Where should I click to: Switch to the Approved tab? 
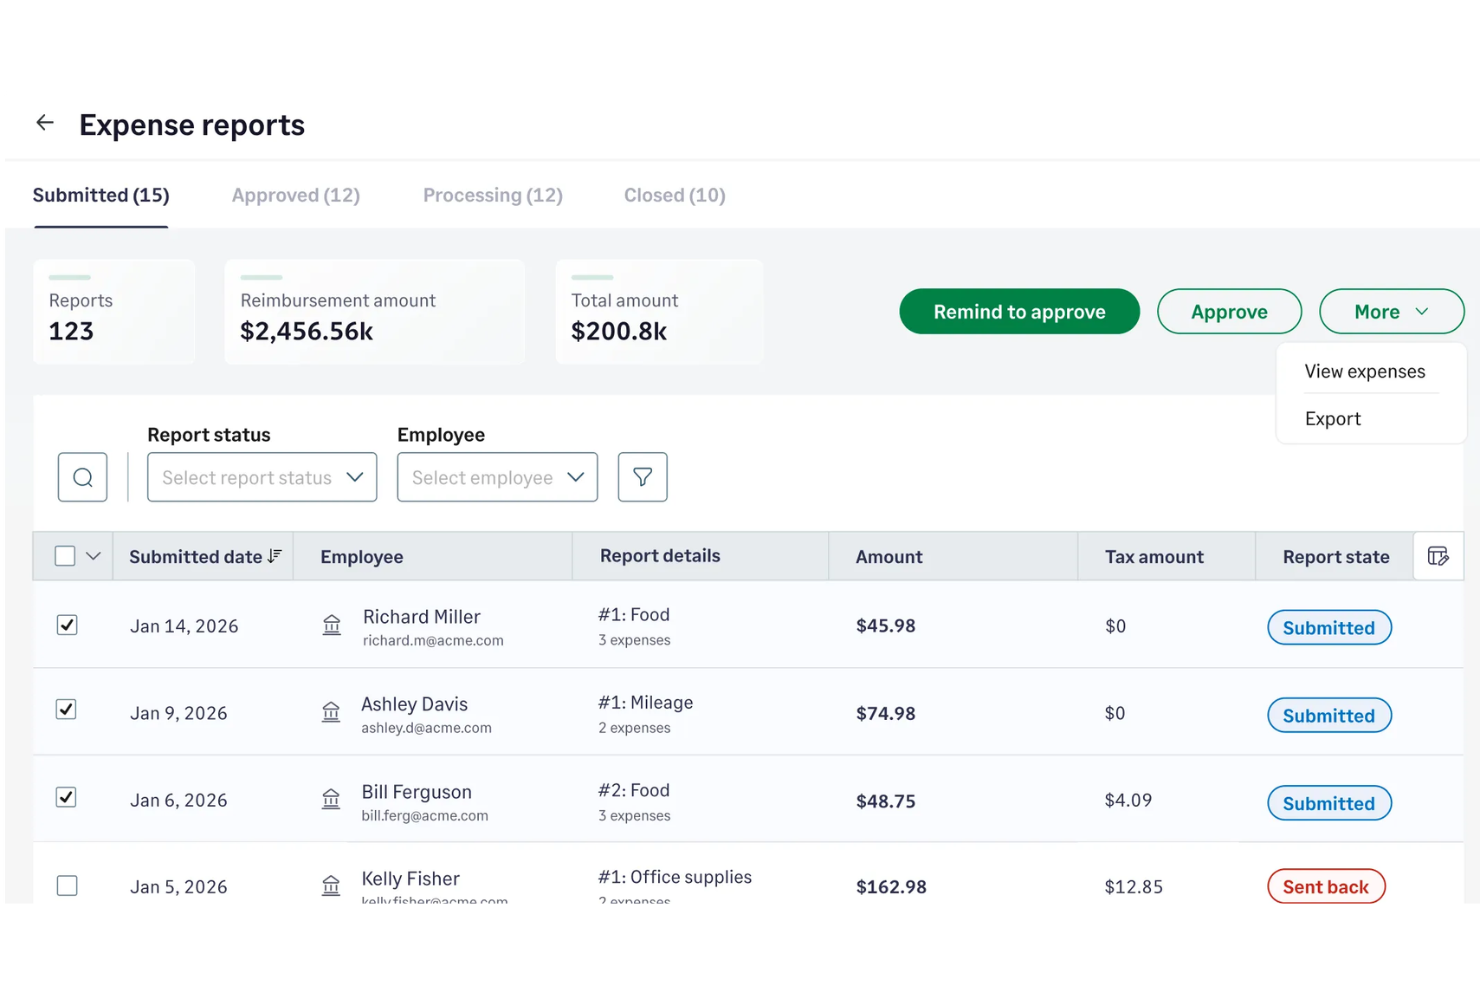[x=295, y=195]
